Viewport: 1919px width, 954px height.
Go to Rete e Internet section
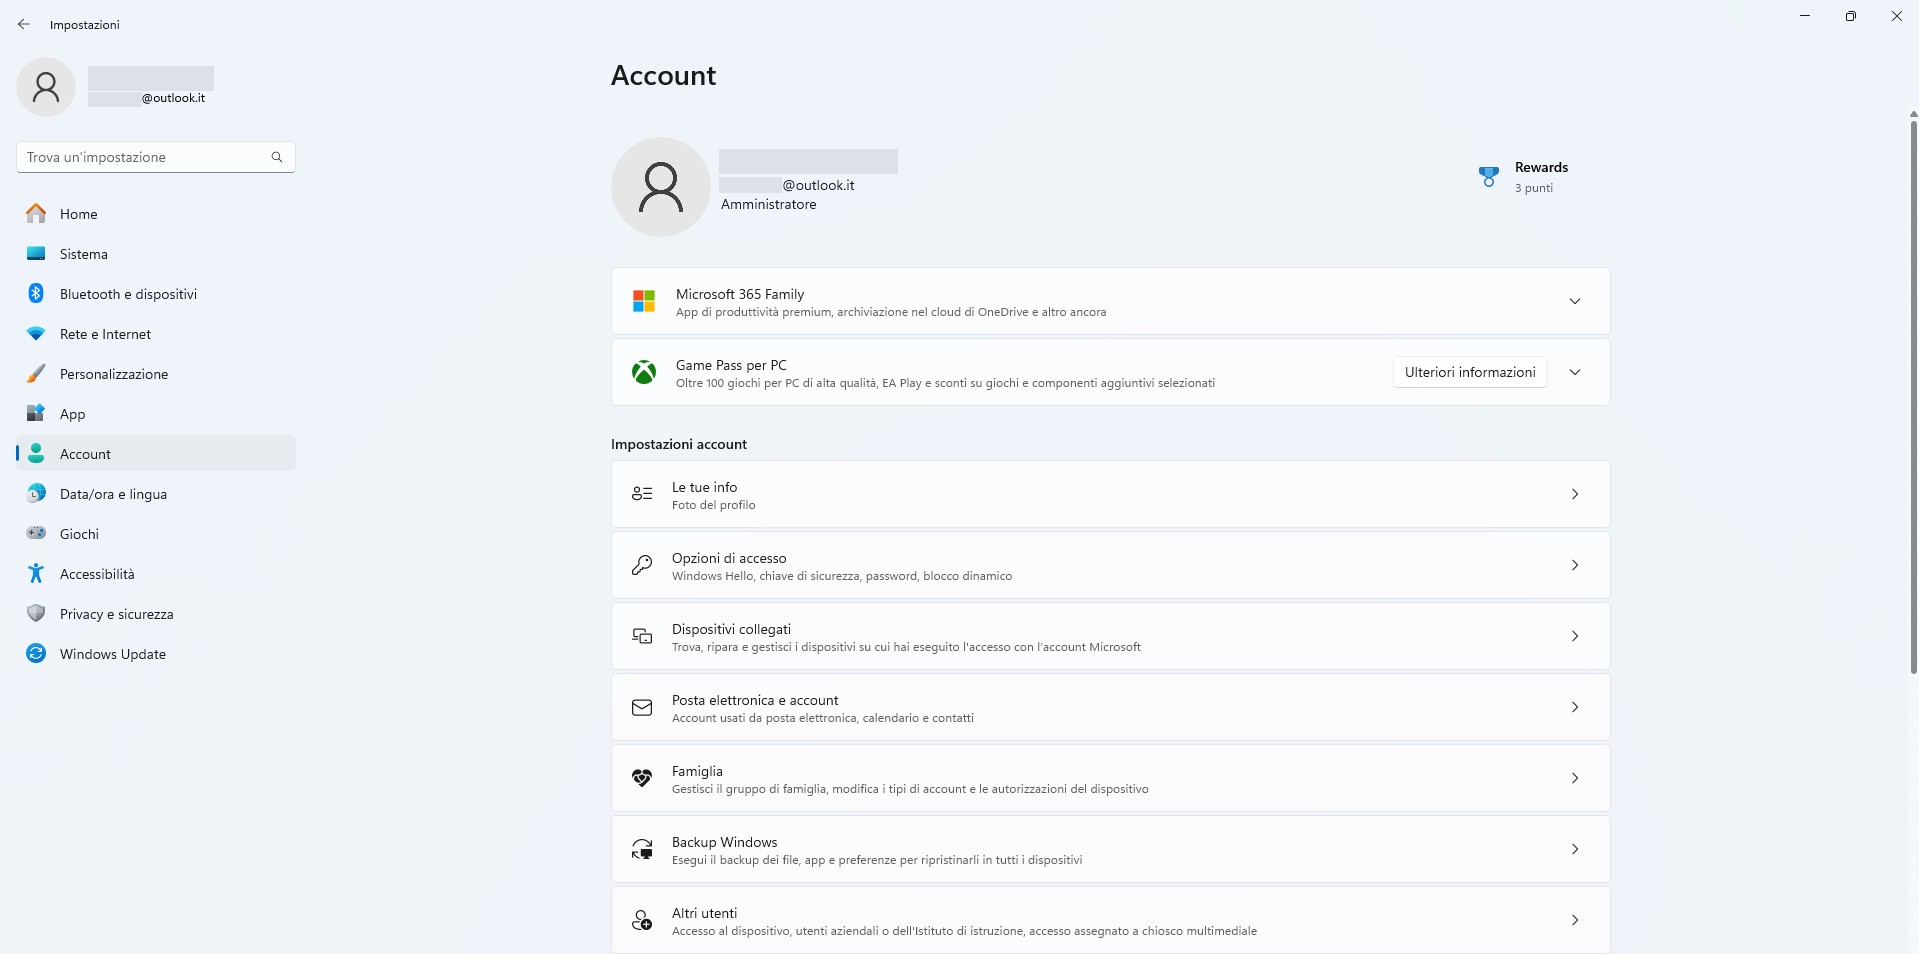point(105,334)
